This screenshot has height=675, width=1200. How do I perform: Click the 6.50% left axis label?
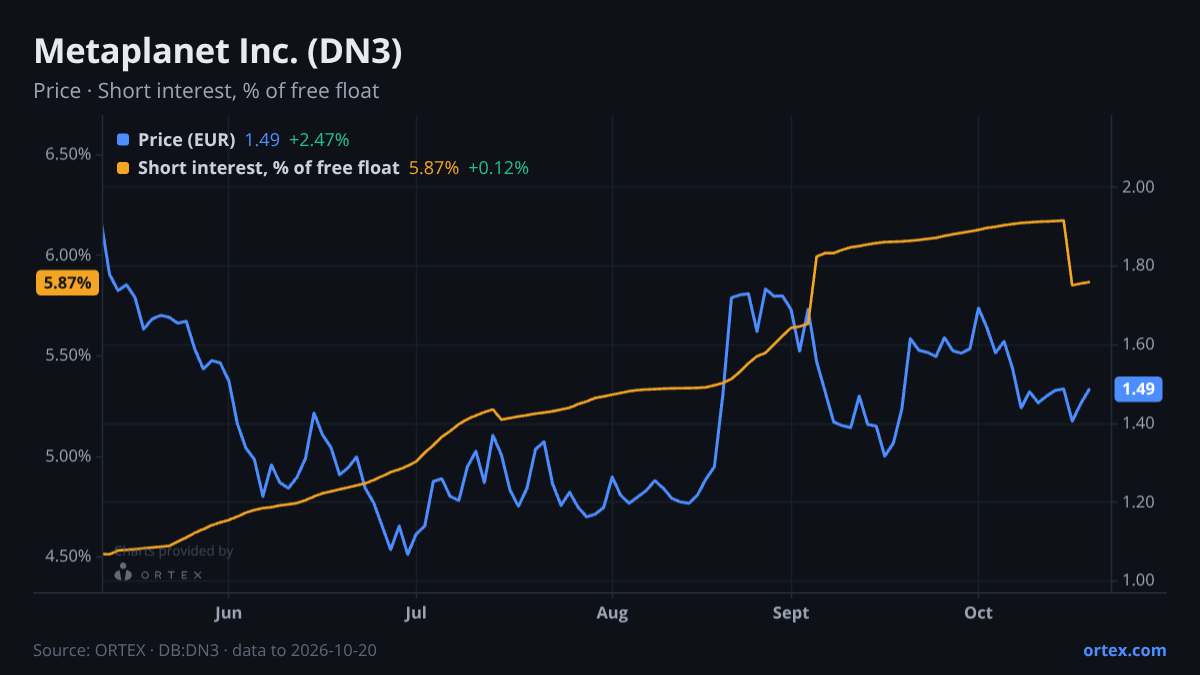click(x=68, y=154)
